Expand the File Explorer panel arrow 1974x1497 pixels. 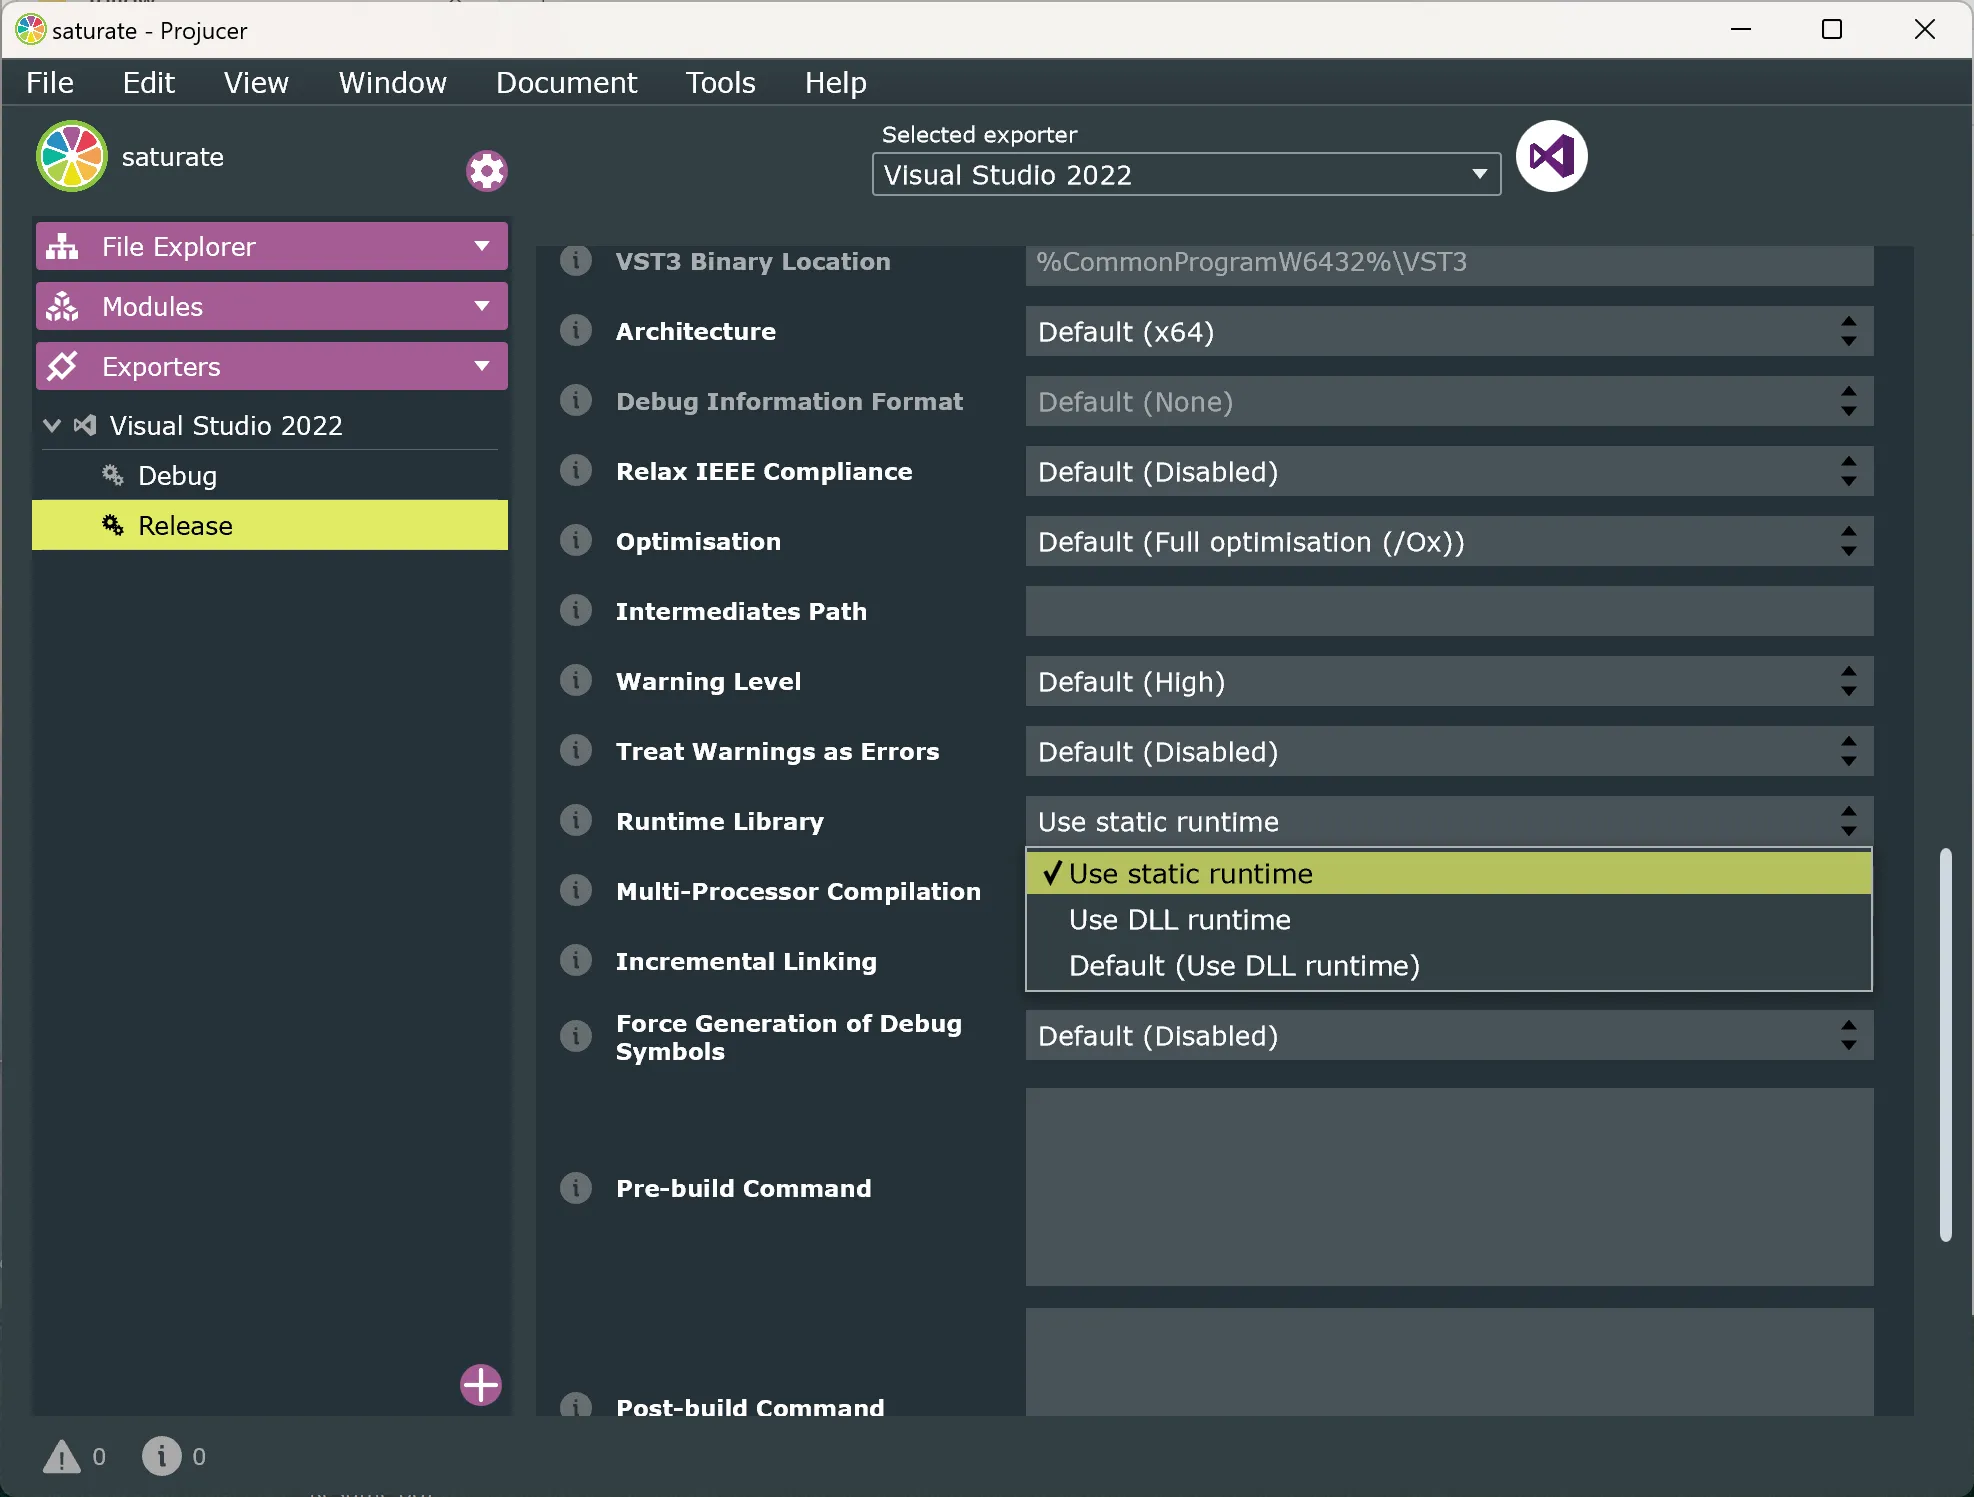482,246
